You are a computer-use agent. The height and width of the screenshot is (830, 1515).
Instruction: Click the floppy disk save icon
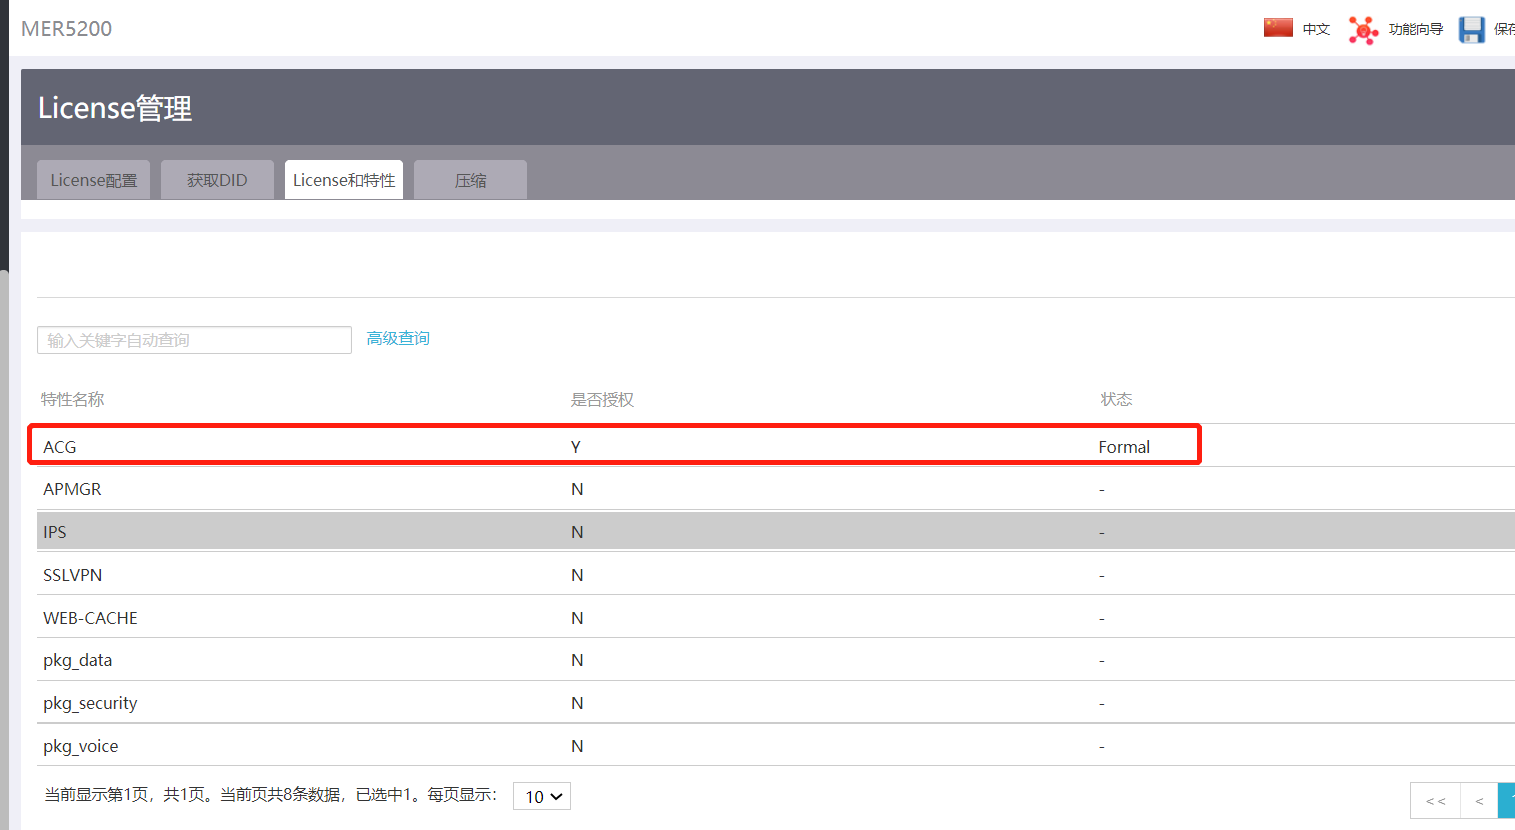point(1472,30)
